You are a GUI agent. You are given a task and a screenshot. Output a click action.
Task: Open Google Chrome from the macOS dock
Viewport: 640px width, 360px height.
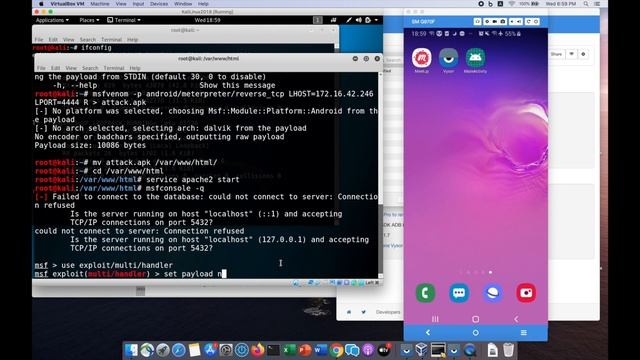tap(336, 350)
